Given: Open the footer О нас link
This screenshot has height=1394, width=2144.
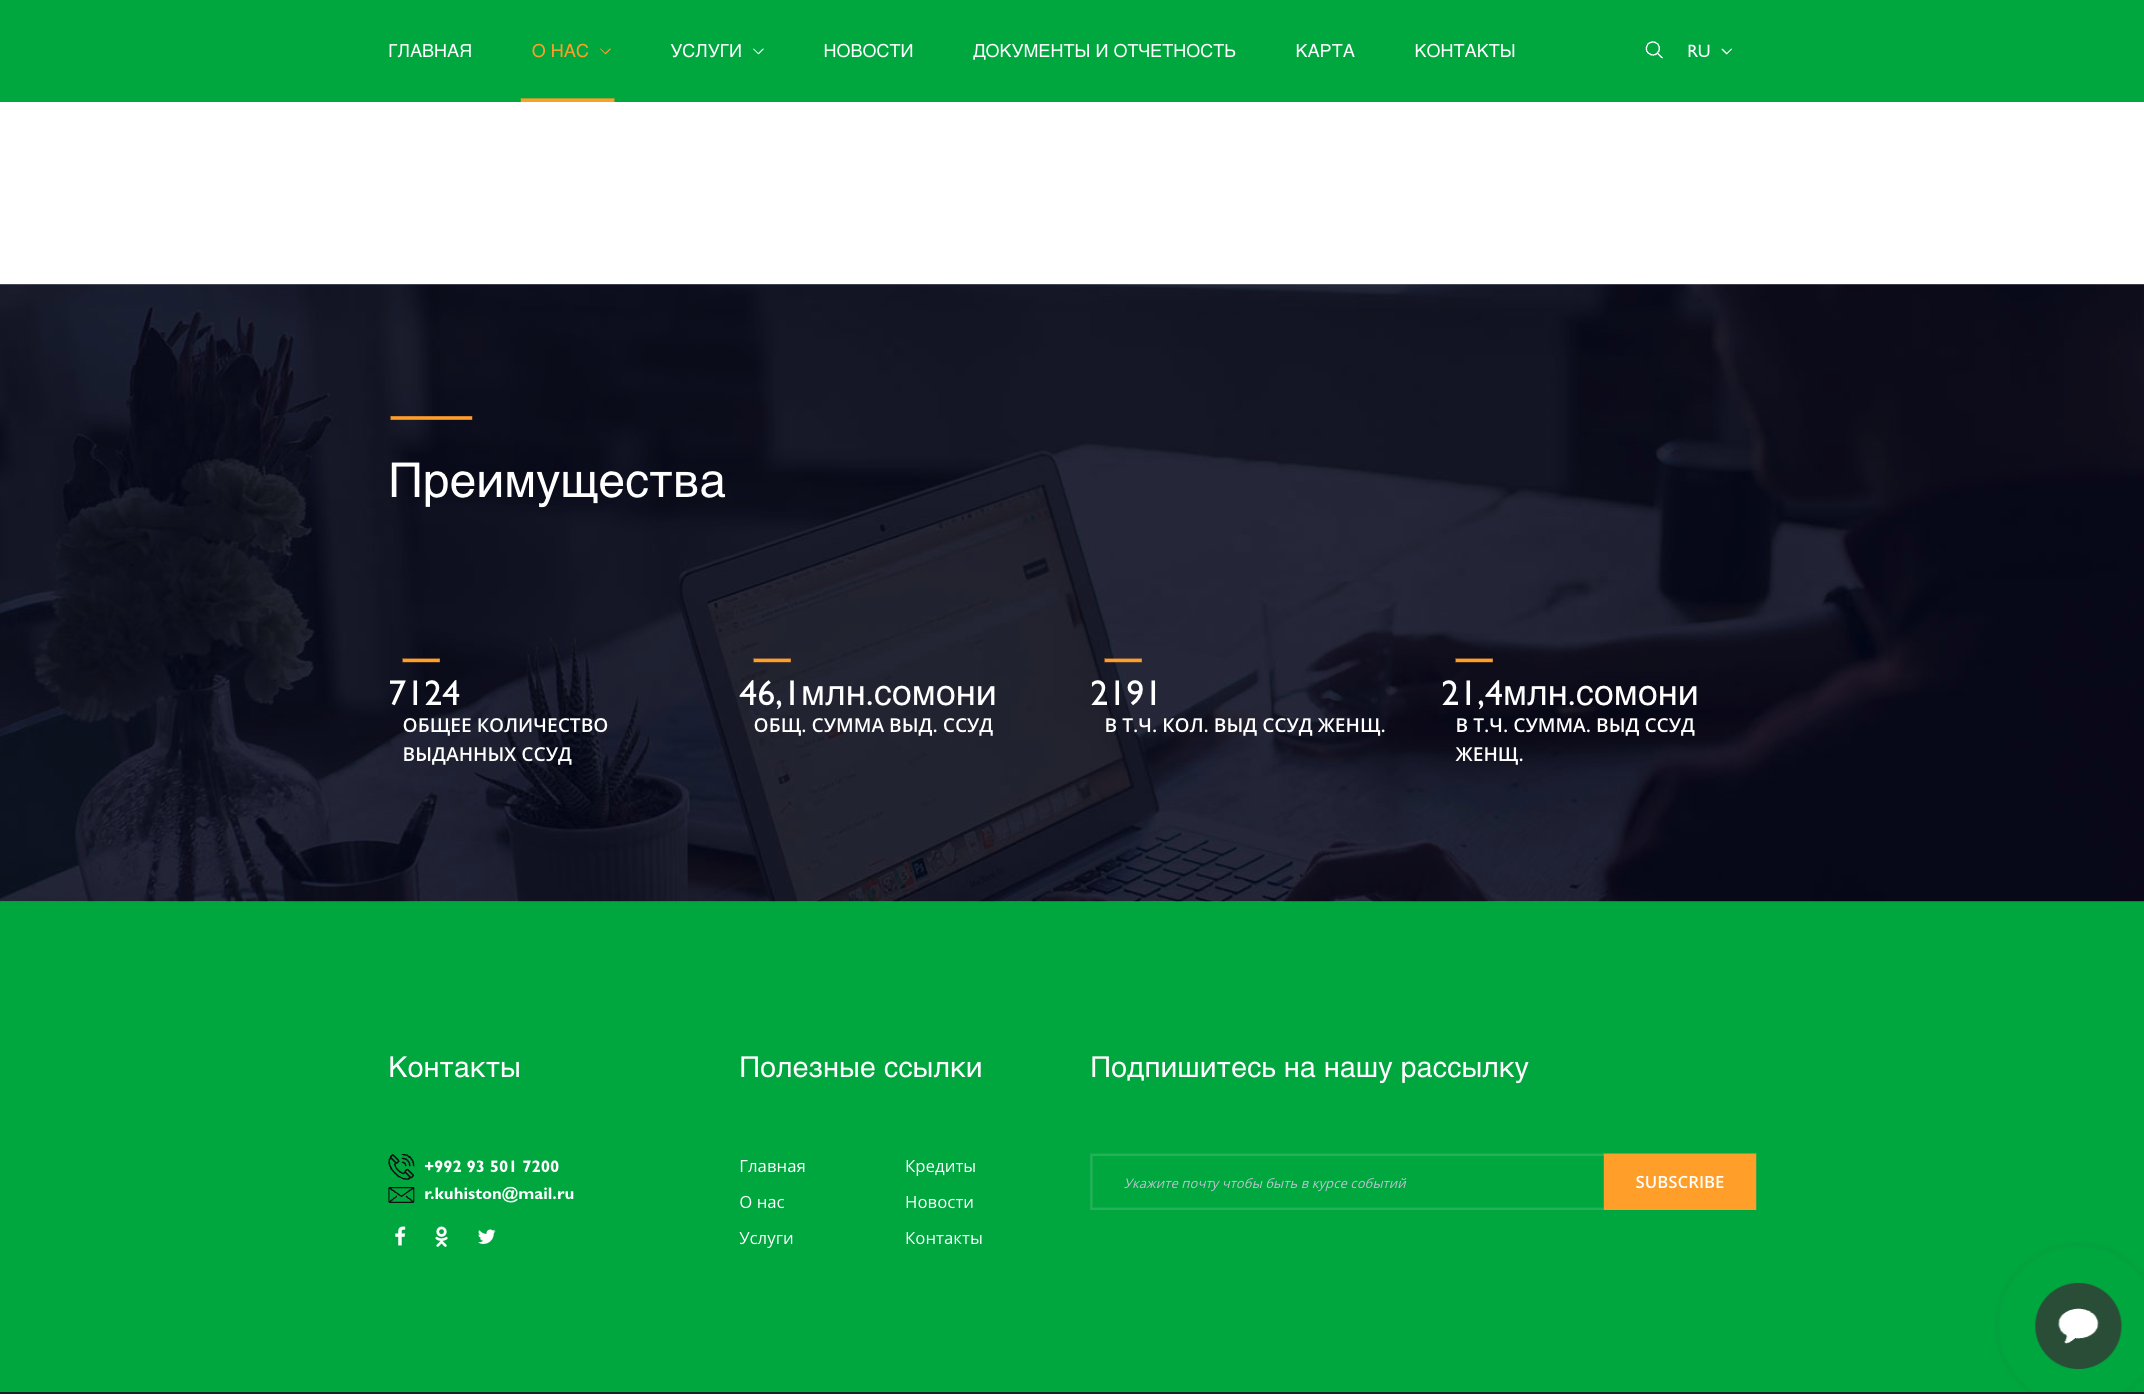Looking at the screenshot, I should tap(762, 1202).
